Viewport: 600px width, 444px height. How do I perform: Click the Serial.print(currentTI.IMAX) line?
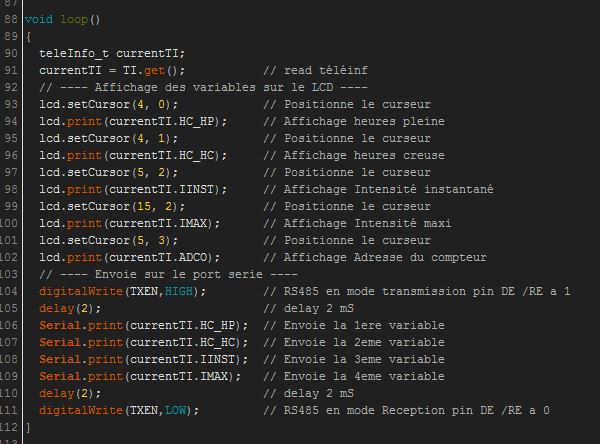coord(139,376)
